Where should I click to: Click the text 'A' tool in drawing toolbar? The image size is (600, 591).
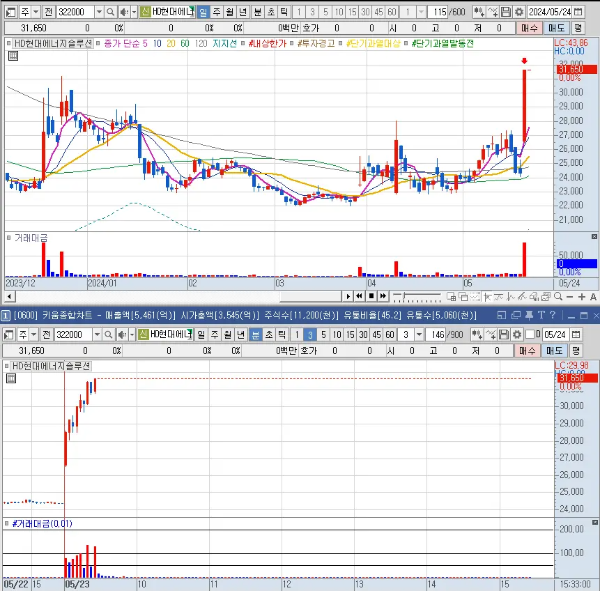coord(593,296)
